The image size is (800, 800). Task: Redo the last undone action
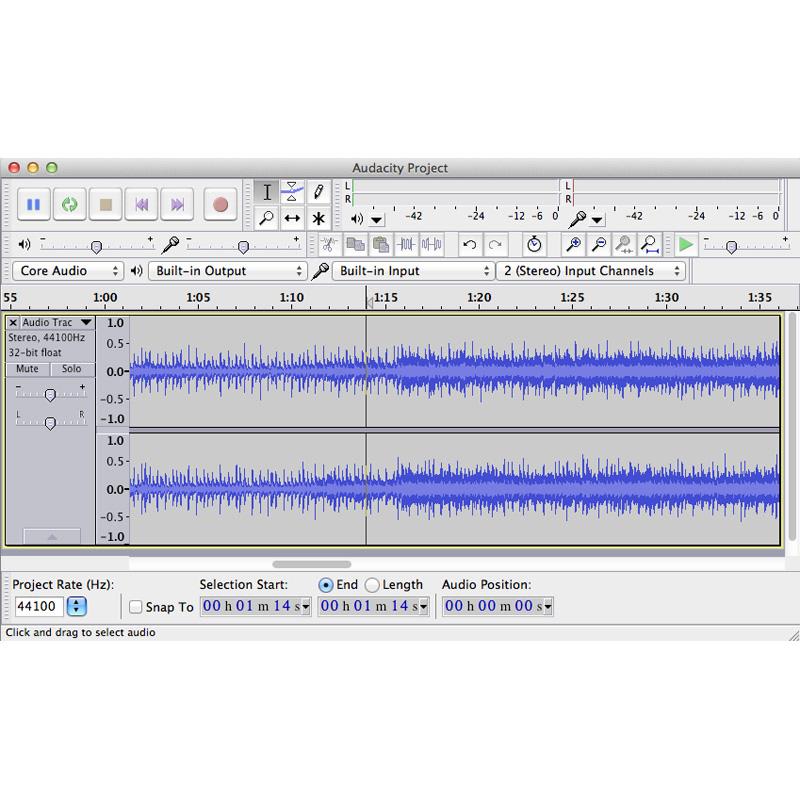pyautogui.click(x=495, y=245)
